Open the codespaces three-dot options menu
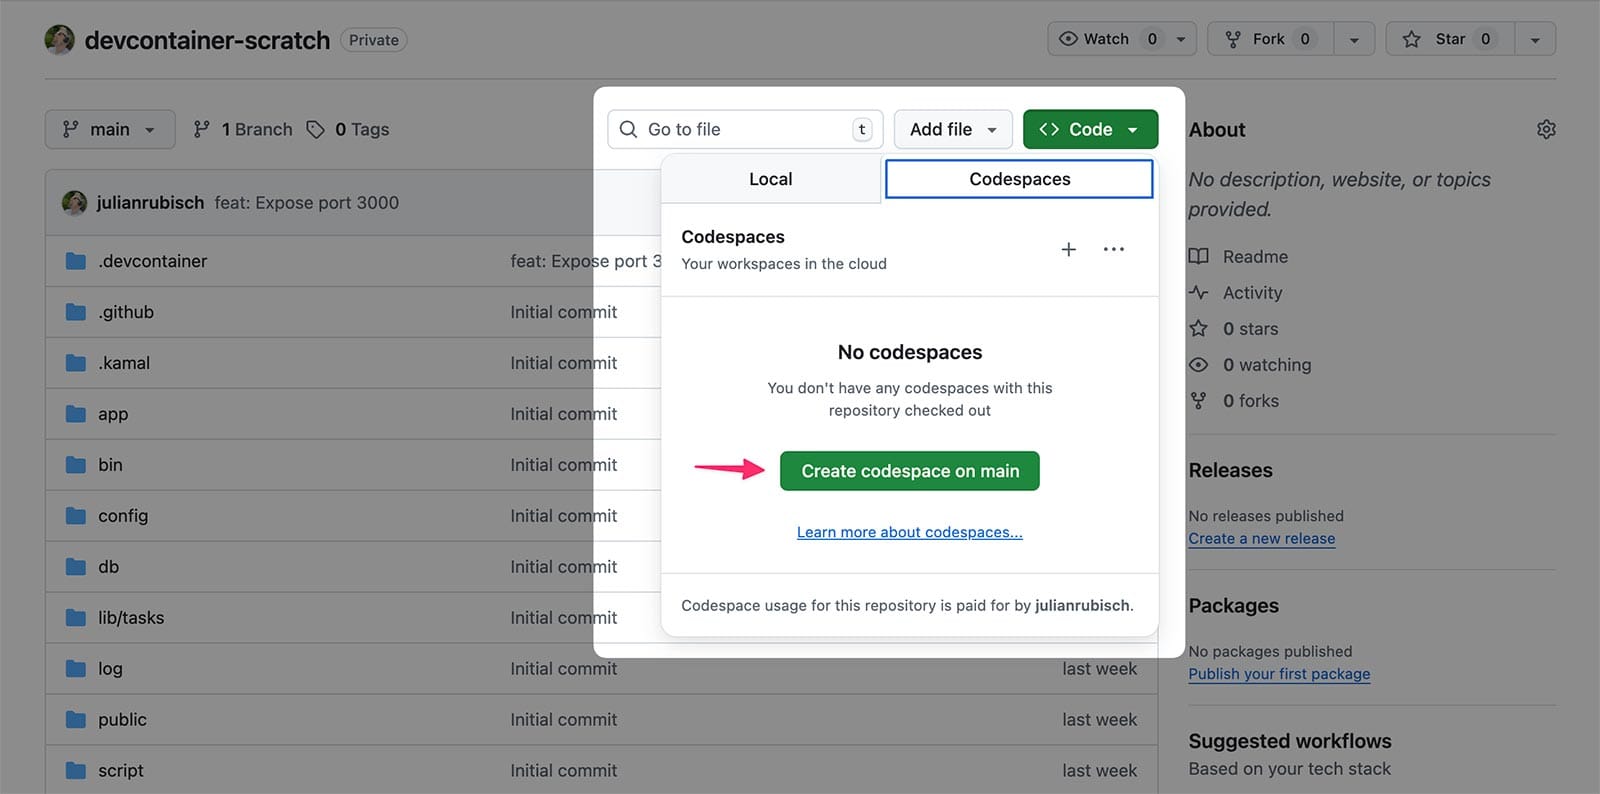Screen dimensions: 1600x794 click(x=1113, y=249)
